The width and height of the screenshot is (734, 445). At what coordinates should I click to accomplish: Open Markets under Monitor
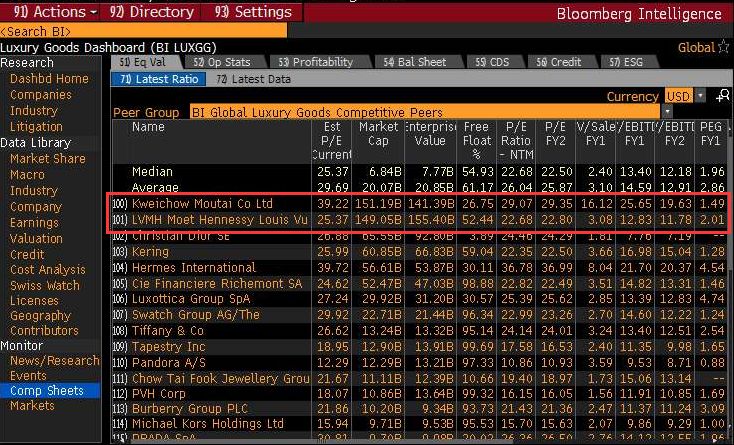coord(32,405)
